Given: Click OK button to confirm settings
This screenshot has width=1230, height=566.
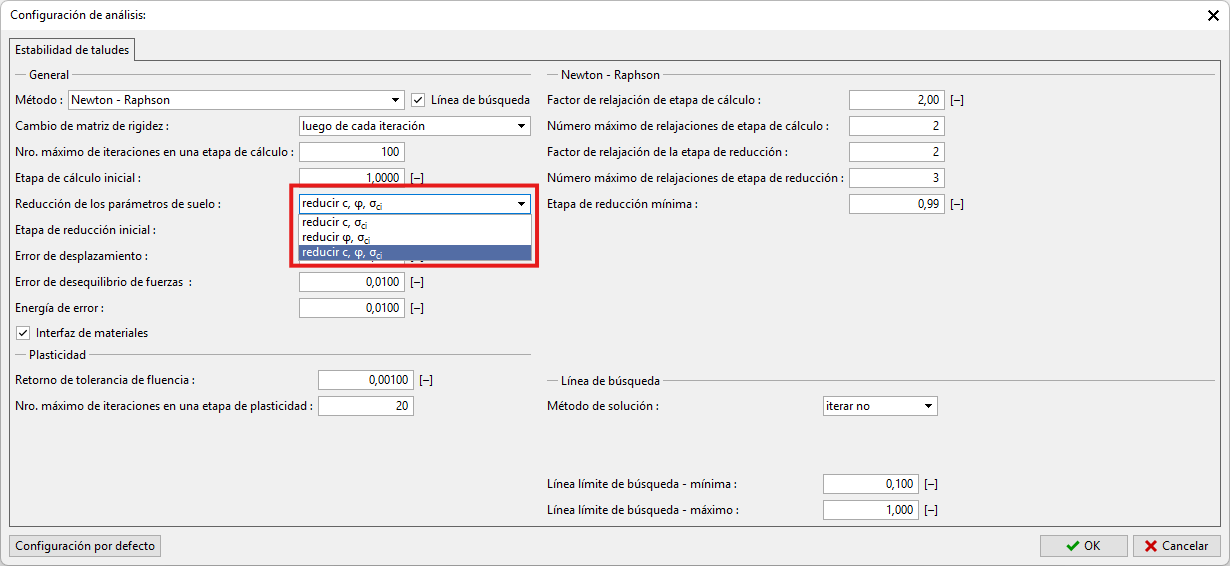Looking at the screenshot, I should pos(1083,546).
